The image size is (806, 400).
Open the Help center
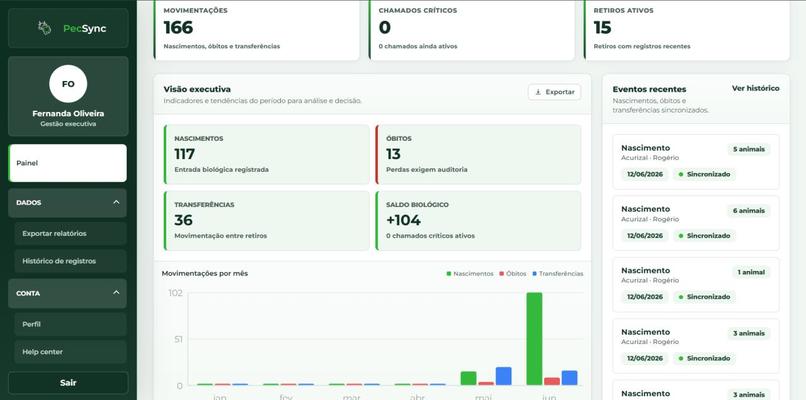(x=70, y=352)
